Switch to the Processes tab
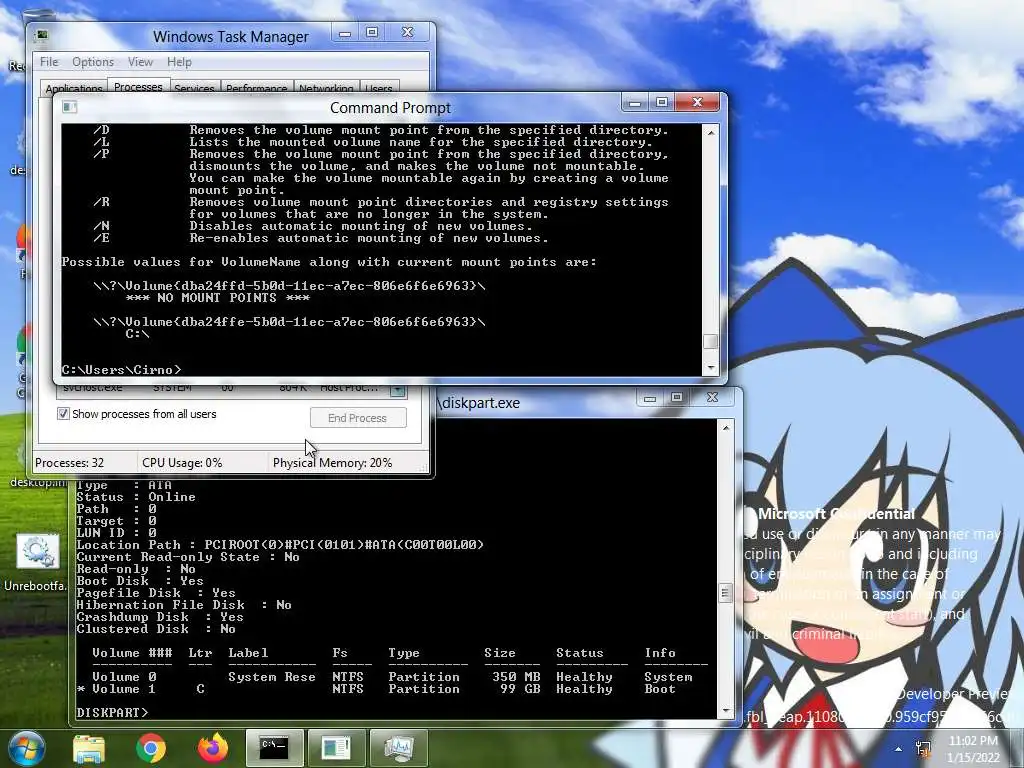The image size is (1024, 768). (138, 86)
